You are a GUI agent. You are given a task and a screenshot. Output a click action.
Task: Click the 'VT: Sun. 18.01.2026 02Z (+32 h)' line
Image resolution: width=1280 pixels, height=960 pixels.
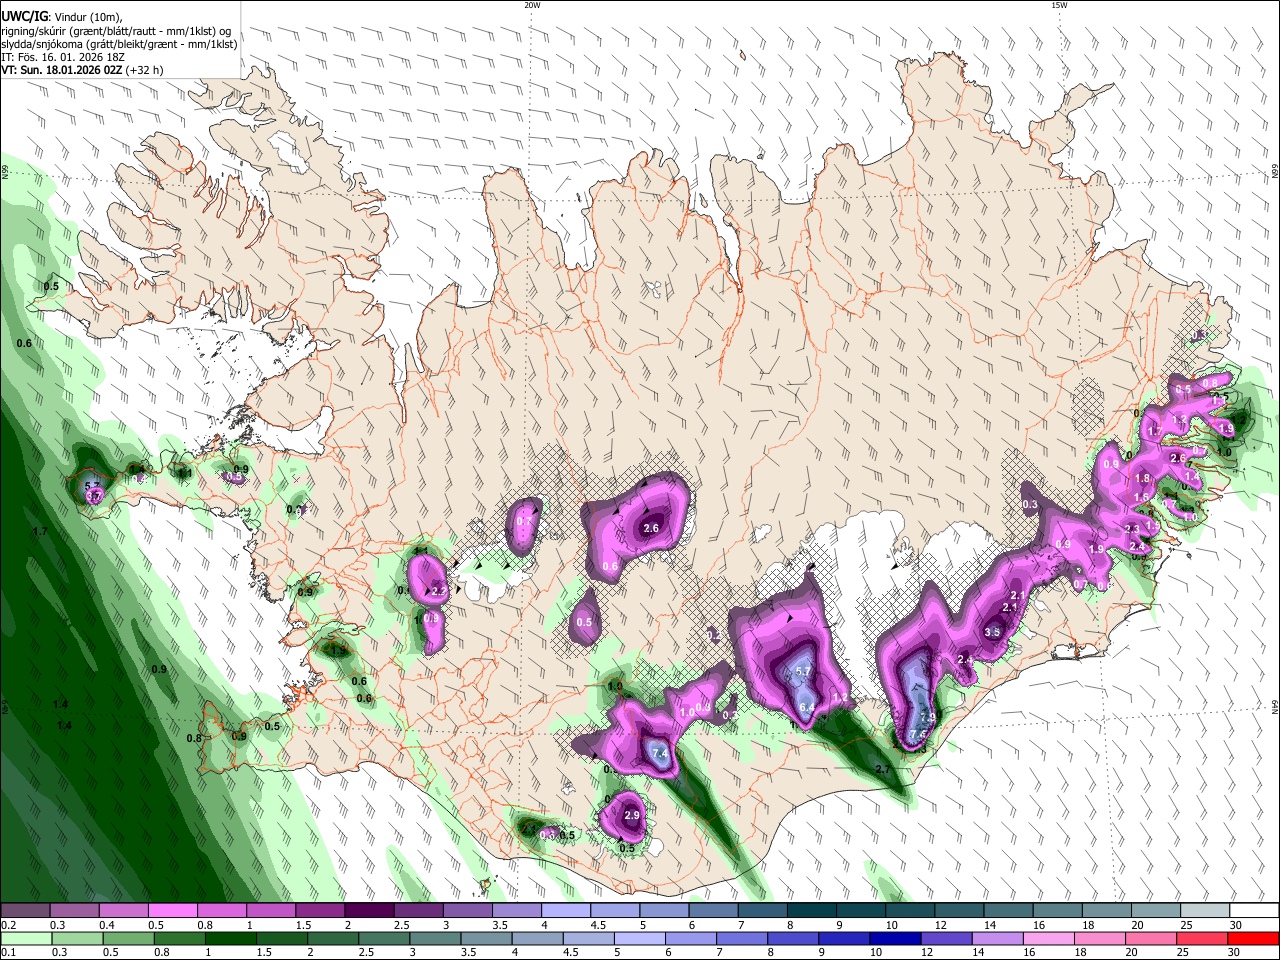pos(82,70)
